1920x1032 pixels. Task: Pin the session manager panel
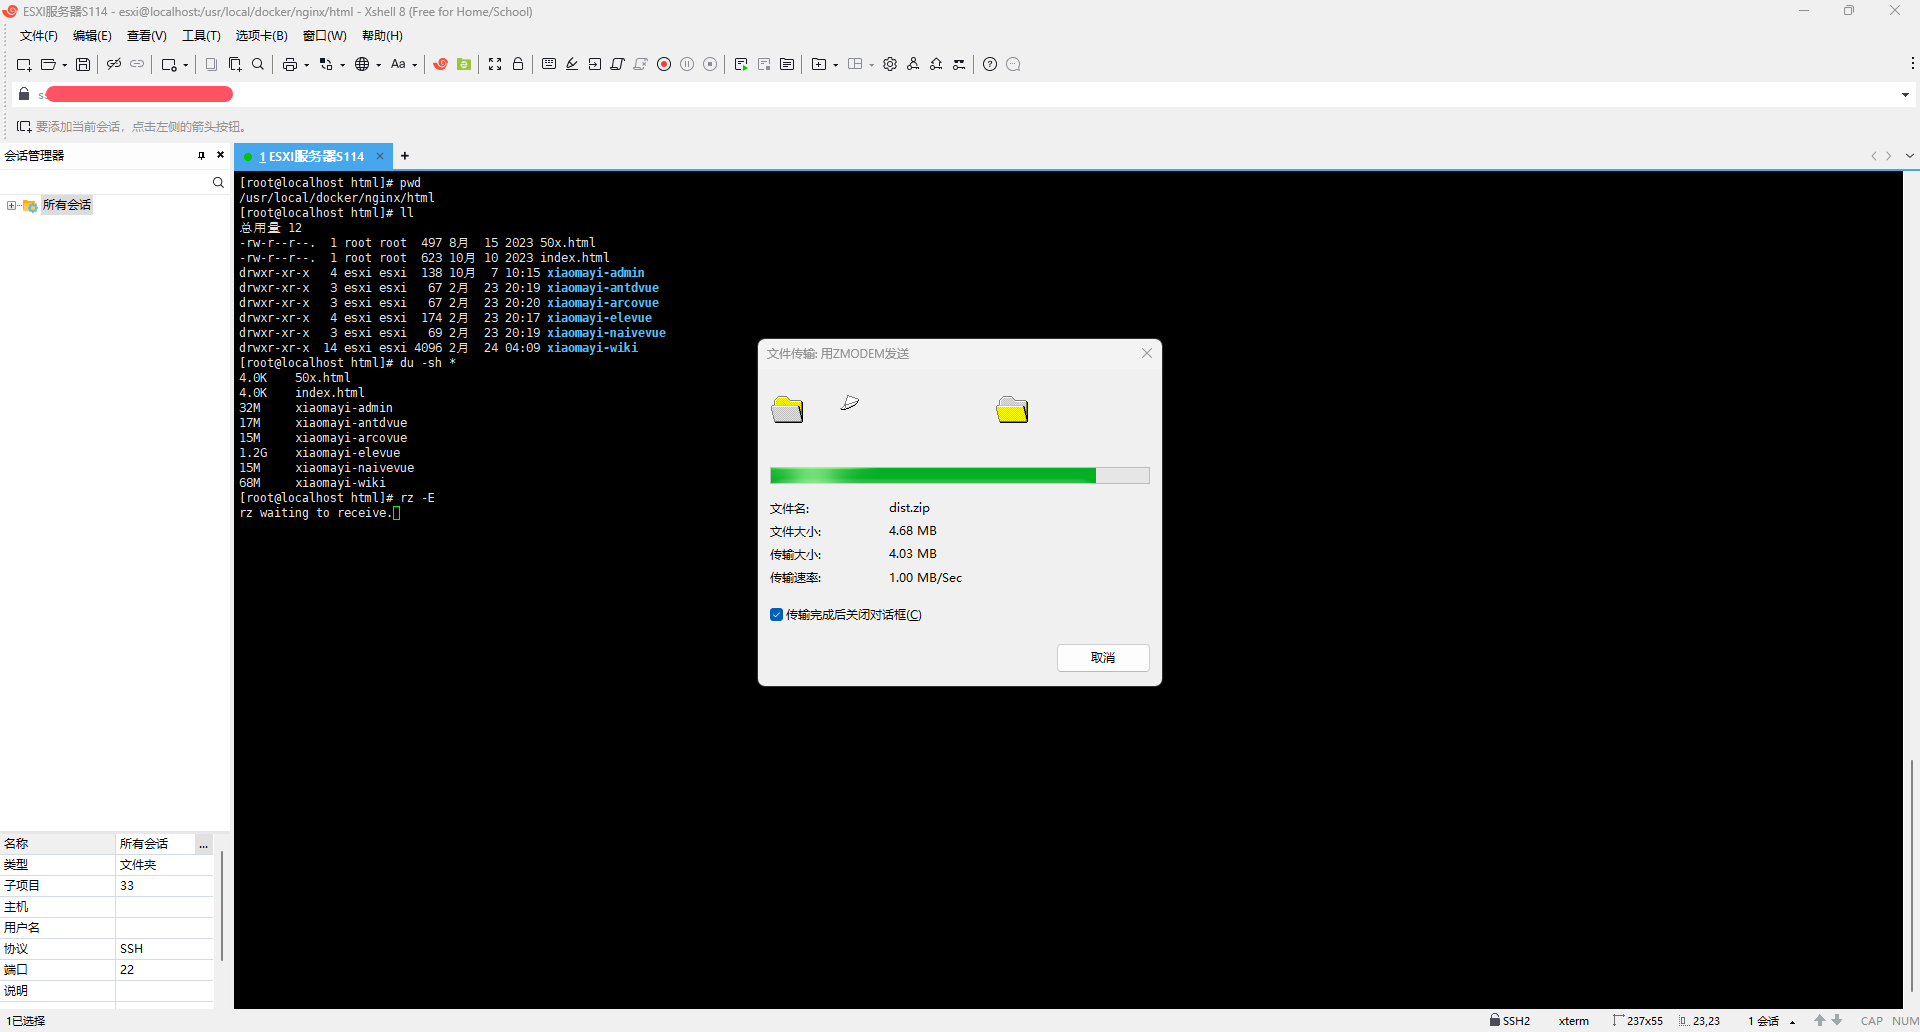201,155
